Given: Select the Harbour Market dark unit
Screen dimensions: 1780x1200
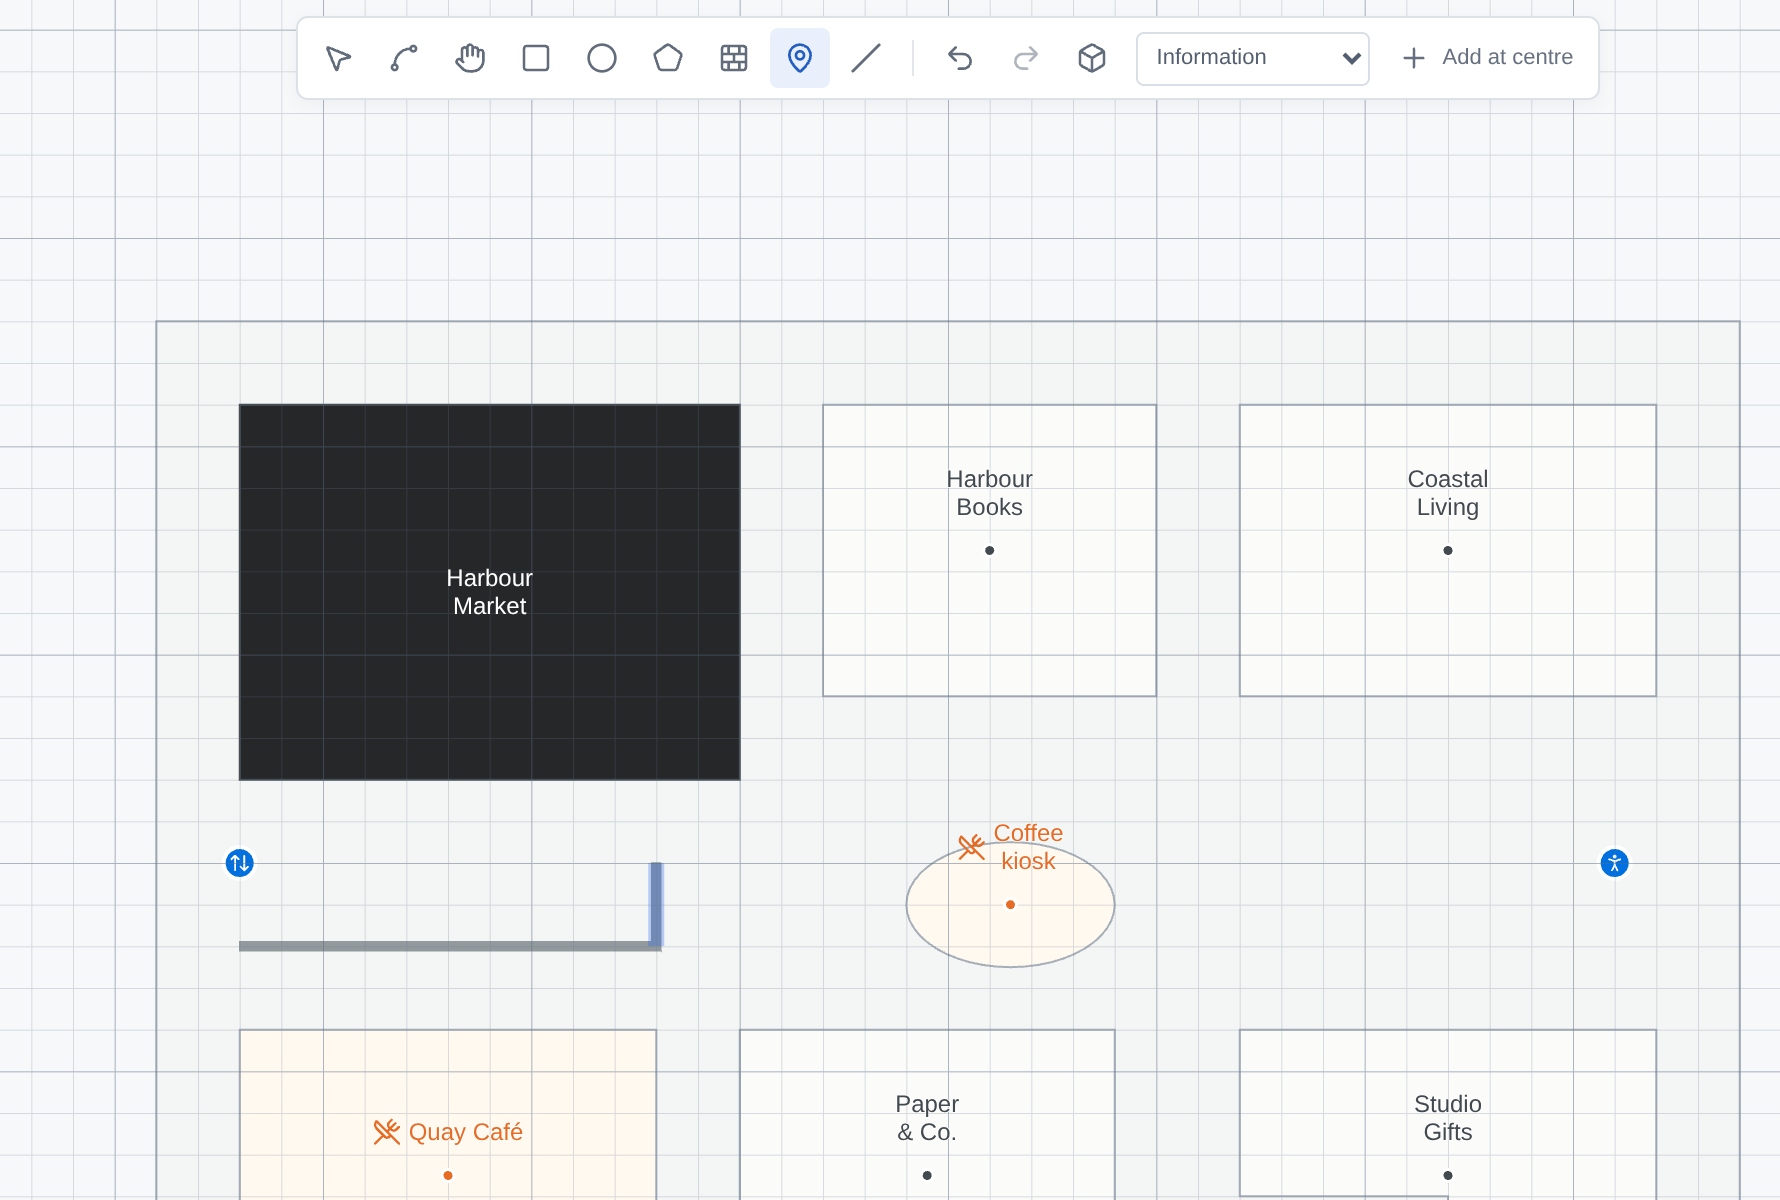Looking at the screenshot, I should (x=490, y=592).
